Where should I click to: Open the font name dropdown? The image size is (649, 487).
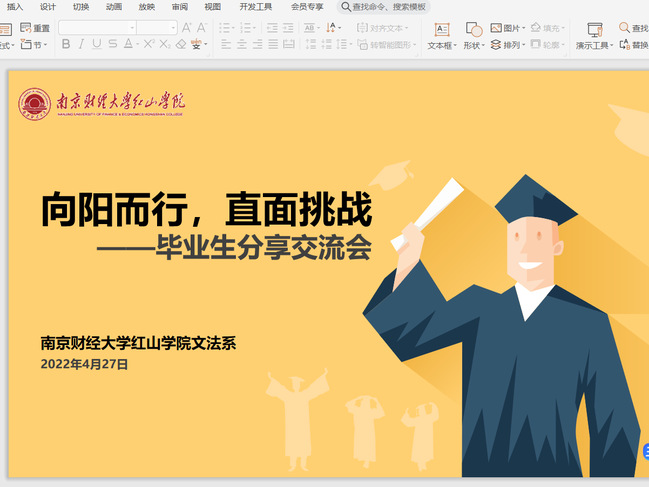pyautogui.click(x=131, y=28)
